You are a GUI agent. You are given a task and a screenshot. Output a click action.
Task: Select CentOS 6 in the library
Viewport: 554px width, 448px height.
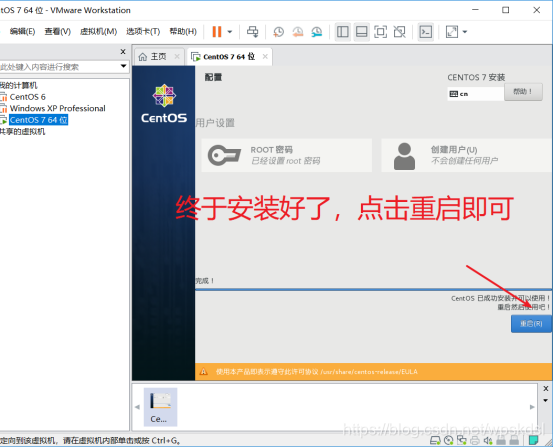click(x=28, y=97)
